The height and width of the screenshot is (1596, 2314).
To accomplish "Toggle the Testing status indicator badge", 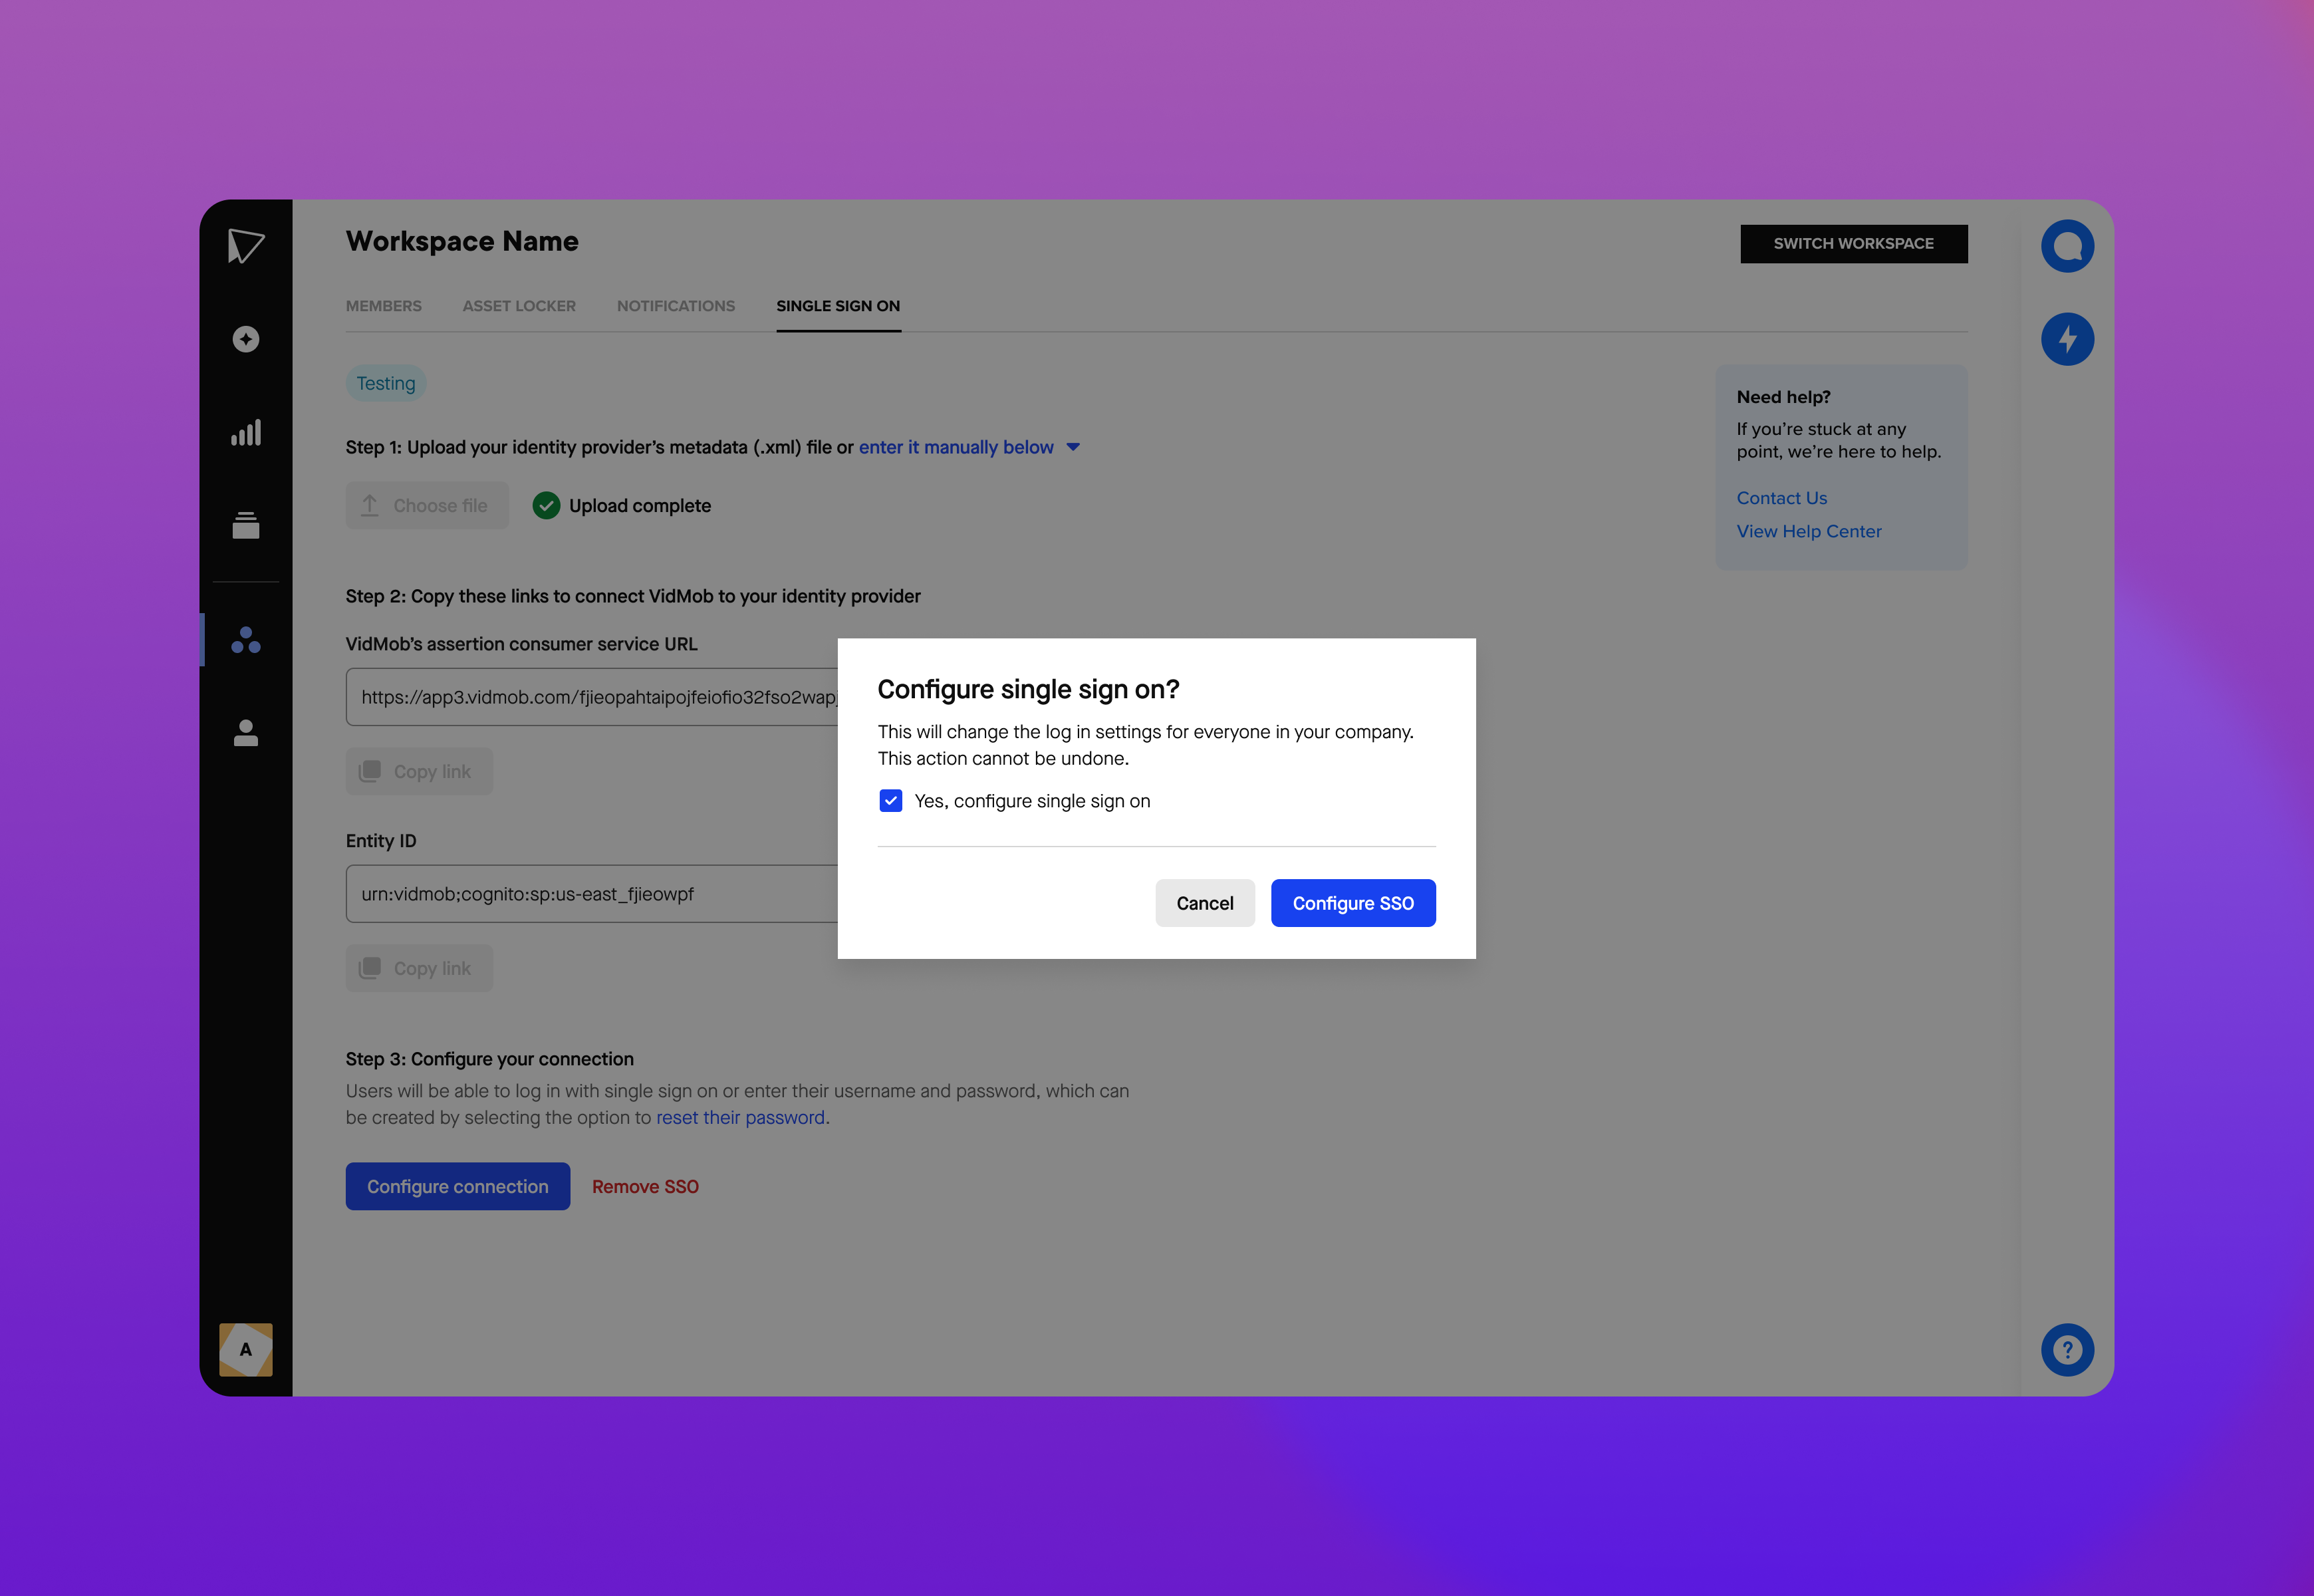I will (x=385, y=383).
